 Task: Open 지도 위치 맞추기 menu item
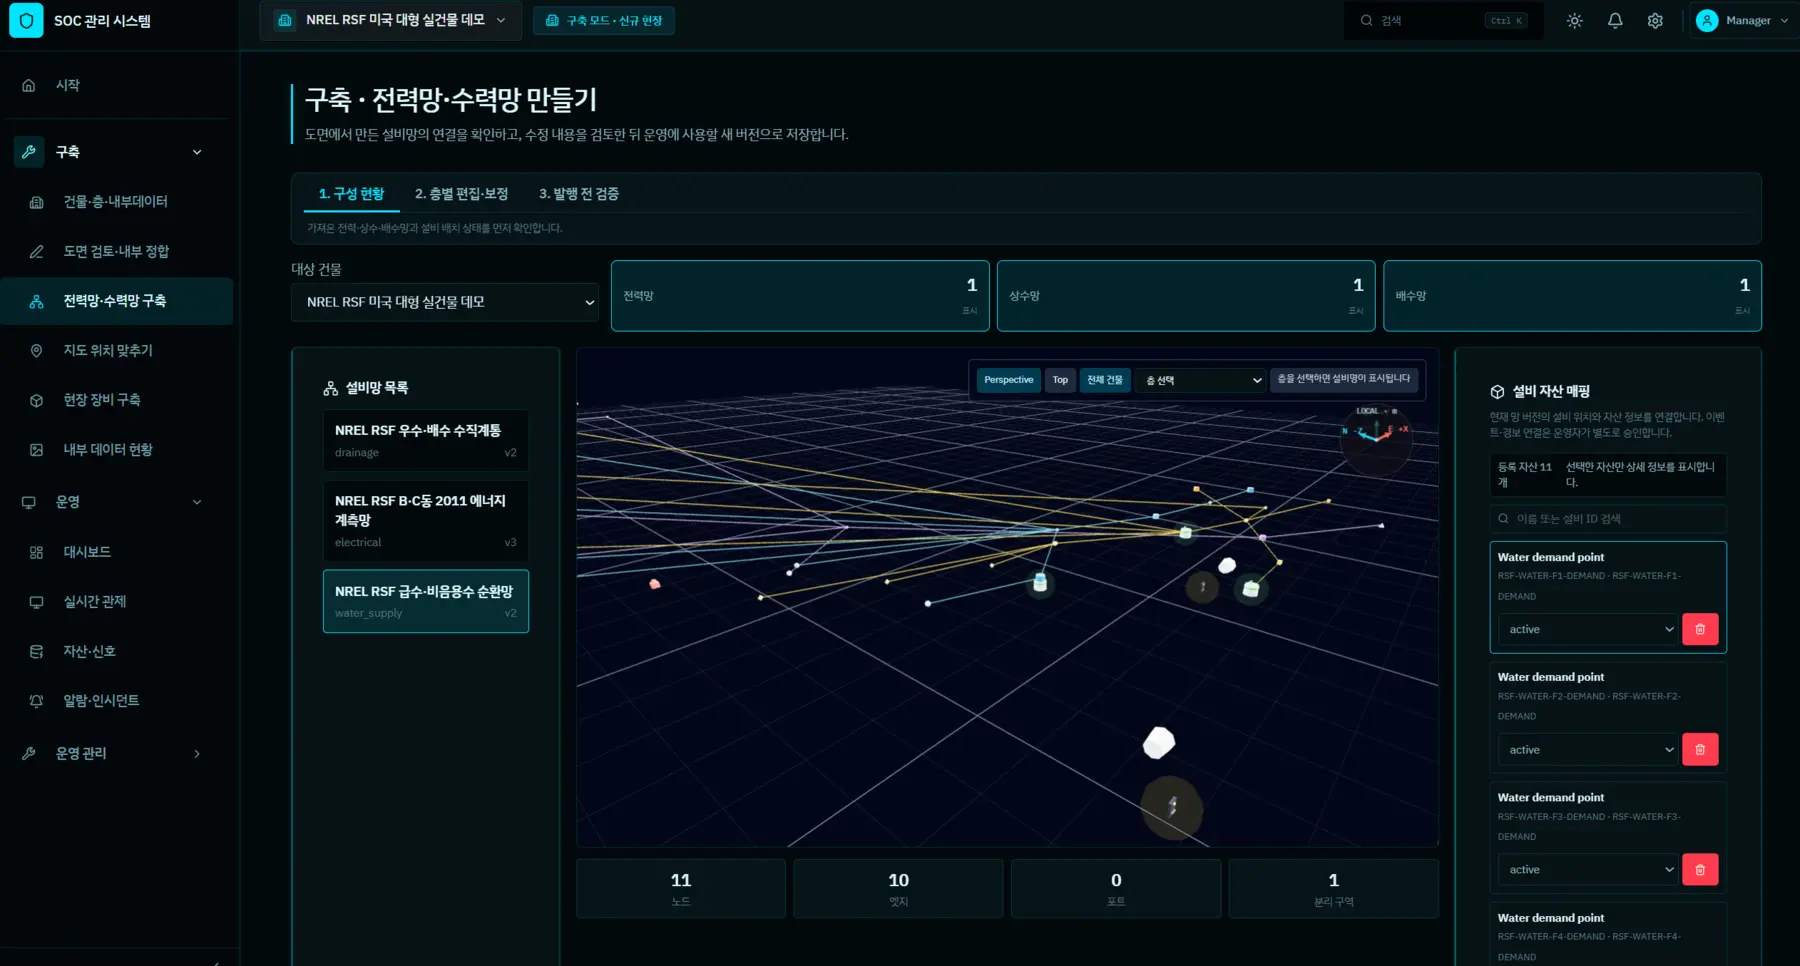pos(117,351)
